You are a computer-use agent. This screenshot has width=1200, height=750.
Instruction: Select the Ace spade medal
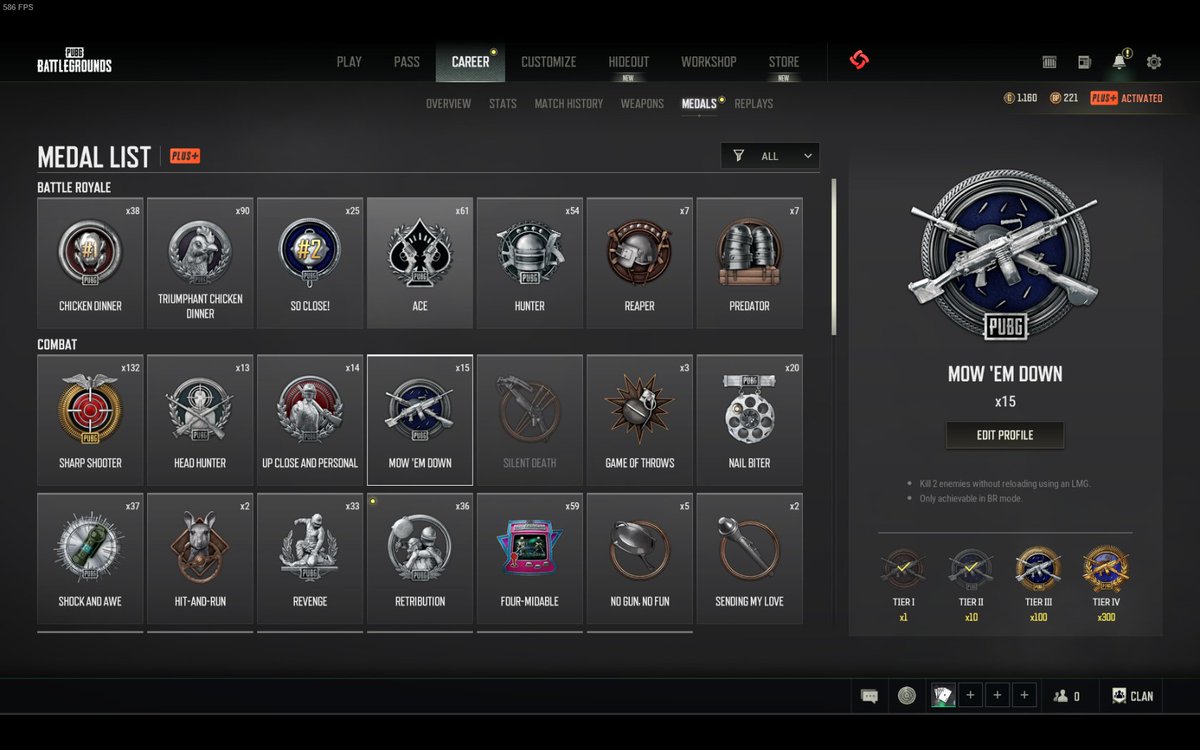click(x=420, y=263)
